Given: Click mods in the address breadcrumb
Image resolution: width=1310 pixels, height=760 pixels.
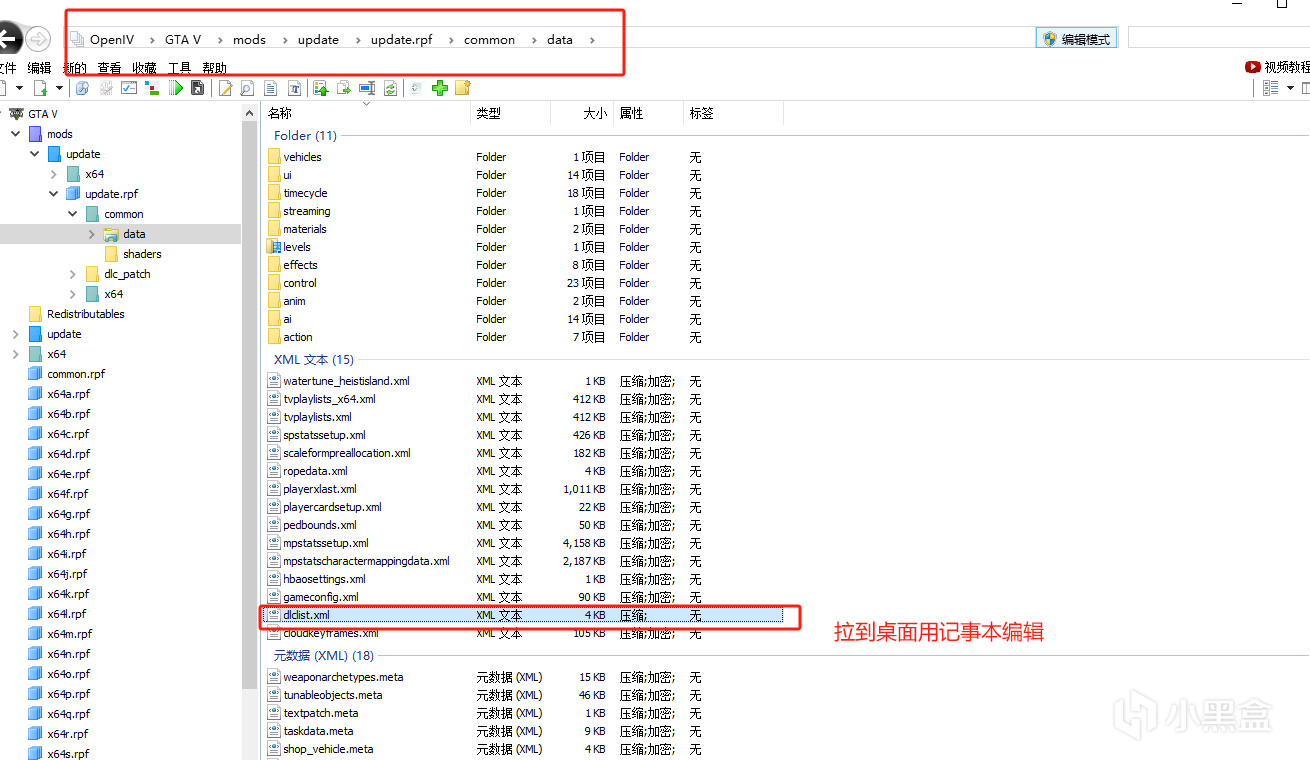Looking at the screenshot, I should (249, 40).
